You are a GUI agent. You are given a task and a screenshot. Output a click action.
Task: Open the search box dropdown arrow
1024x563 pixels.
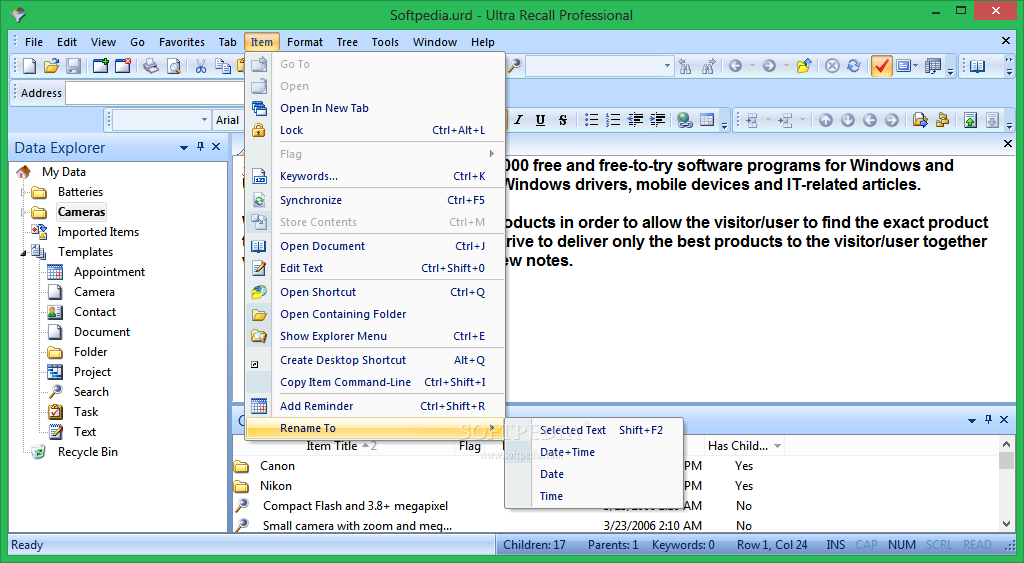667,65
